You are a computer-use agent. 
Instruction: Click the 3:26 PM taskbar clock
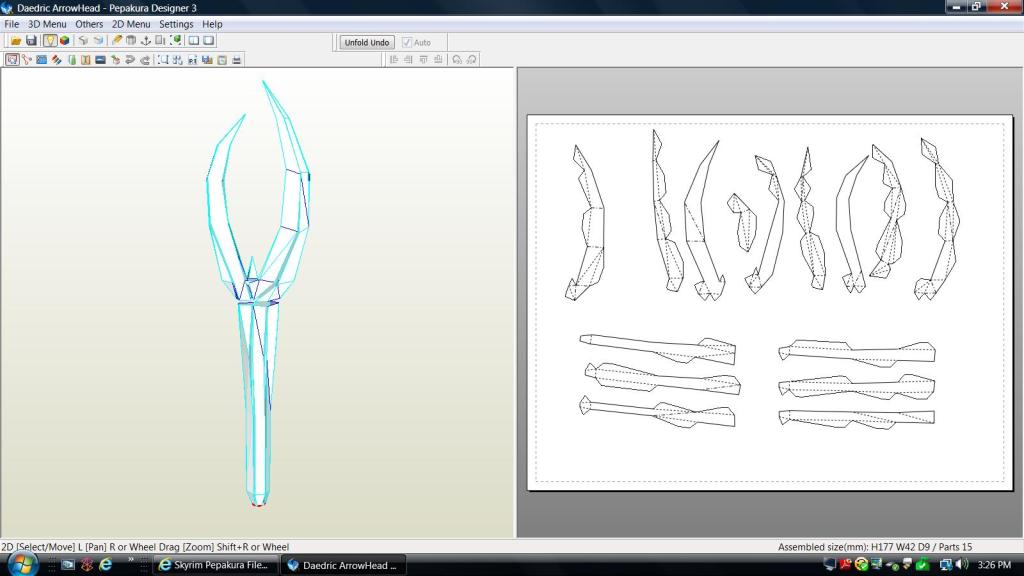click(994, 564)
